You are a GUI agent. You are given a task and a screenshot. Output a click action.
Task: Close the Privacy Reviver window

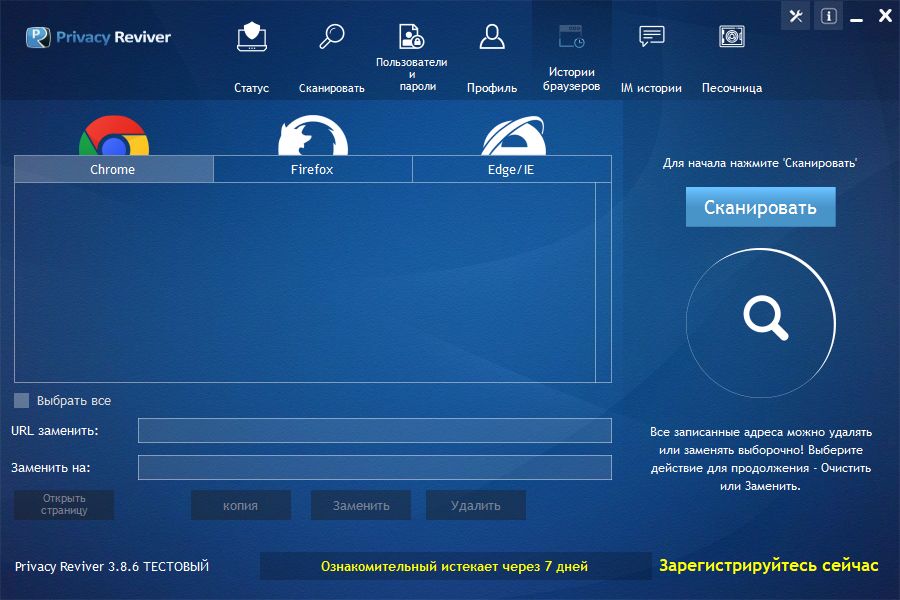[x=885, y=16]
